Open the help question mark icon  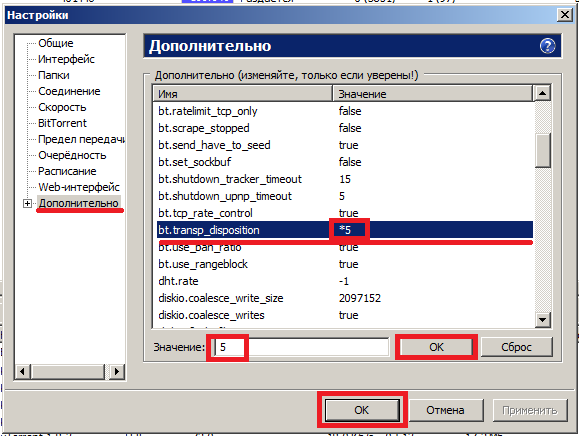tap(547, 46)
